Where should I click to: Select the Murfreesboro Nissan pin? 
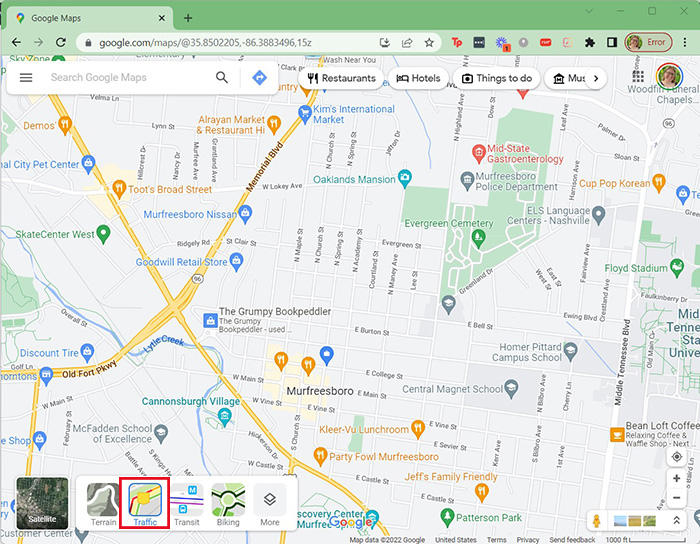tap(245, 214)
